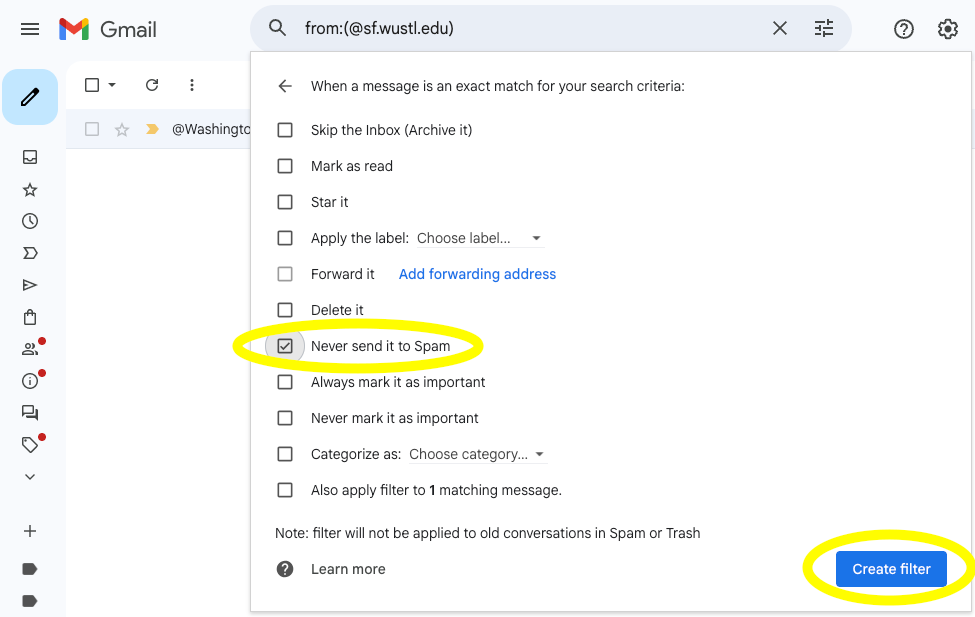Check 'Skip the Inbox (Archive it)'
Screen dimensions: 975x617
coord(285,130)
